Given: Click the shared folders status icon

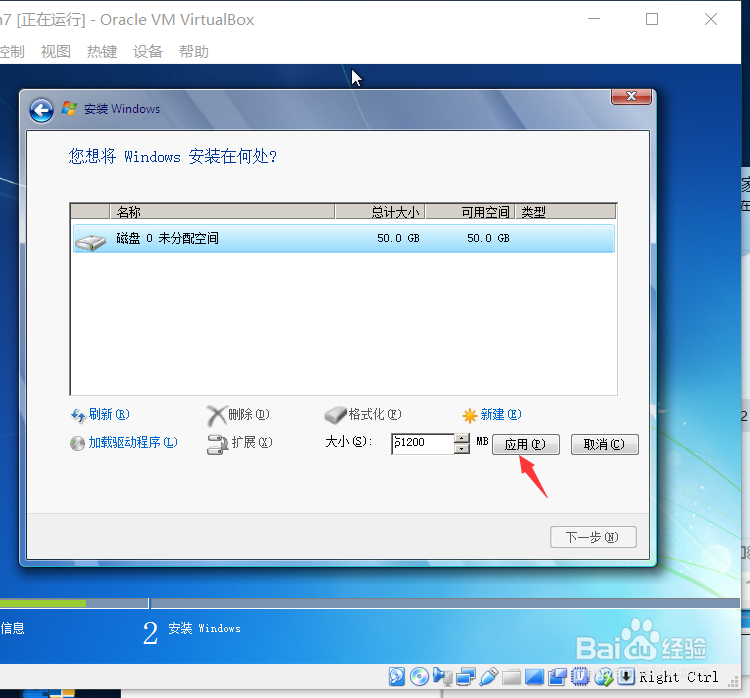Looking at the screenshot, I should click(x=511, y=676).
